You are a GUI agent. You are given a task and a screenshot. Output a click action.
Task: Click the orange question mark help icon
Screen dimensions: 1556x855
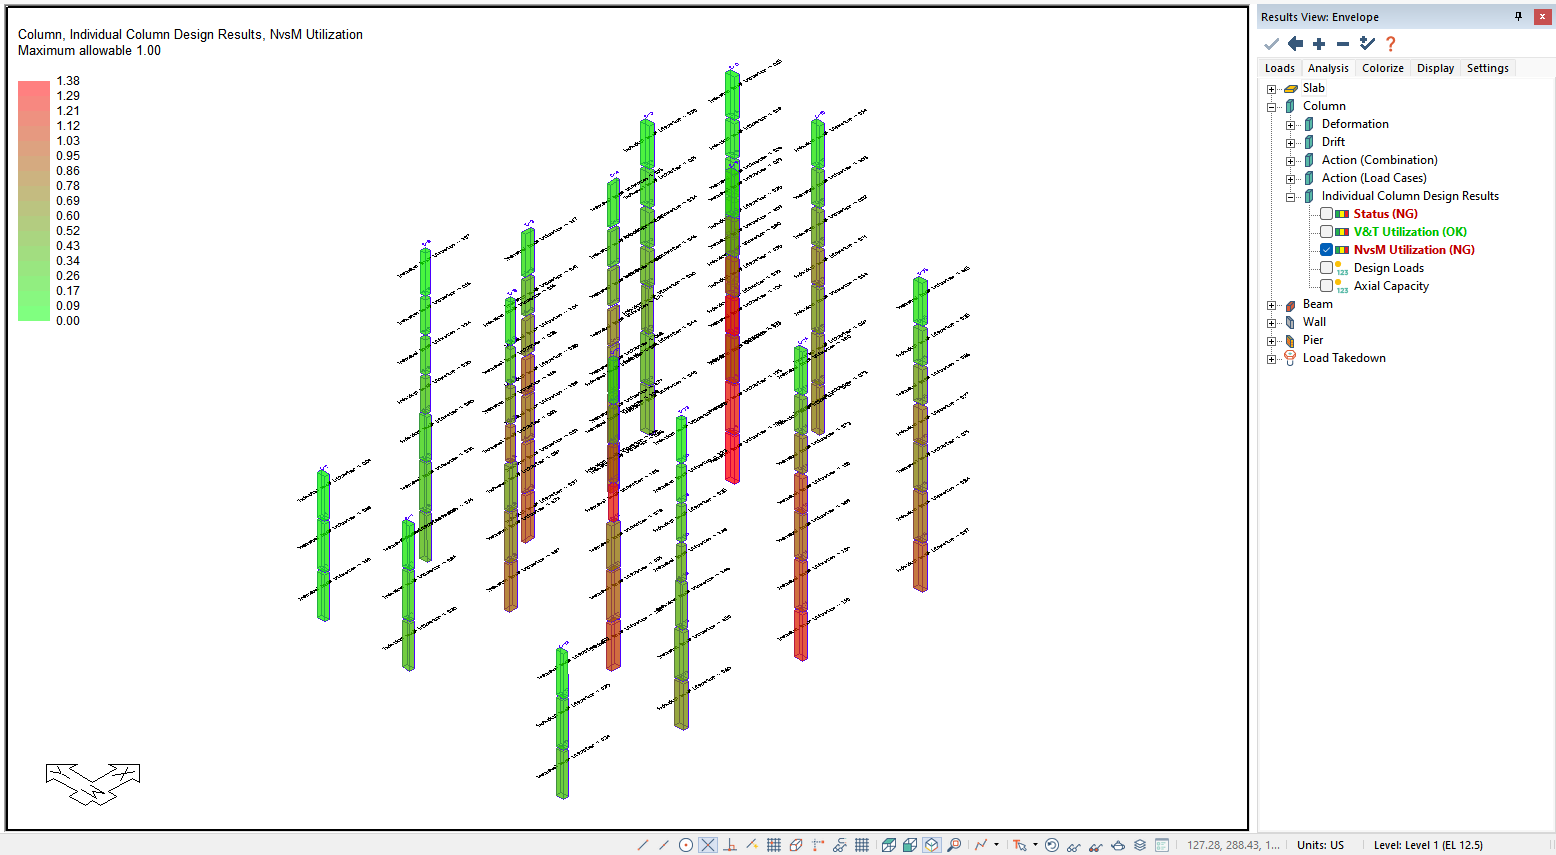coord(1390,44)
